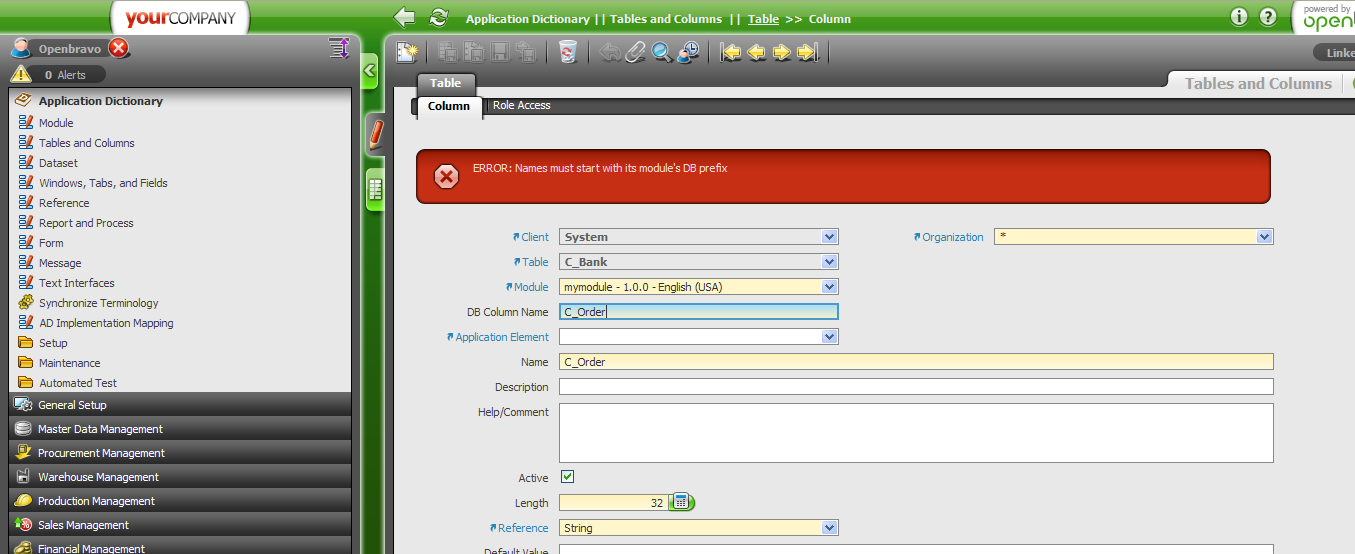The image size is (1355, 554).
Task: Expand the General Setup menu section
Action: 180,405
